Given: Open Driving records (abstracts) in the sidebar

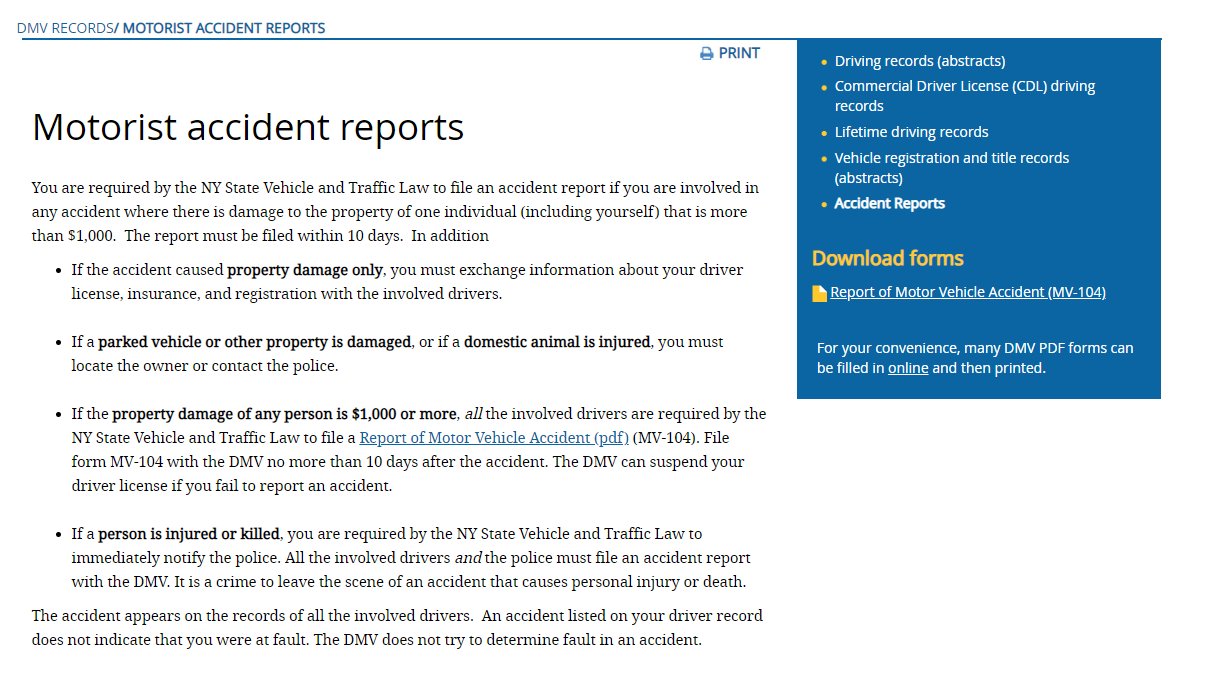Looking at the screenshot, I should [920, 61].
